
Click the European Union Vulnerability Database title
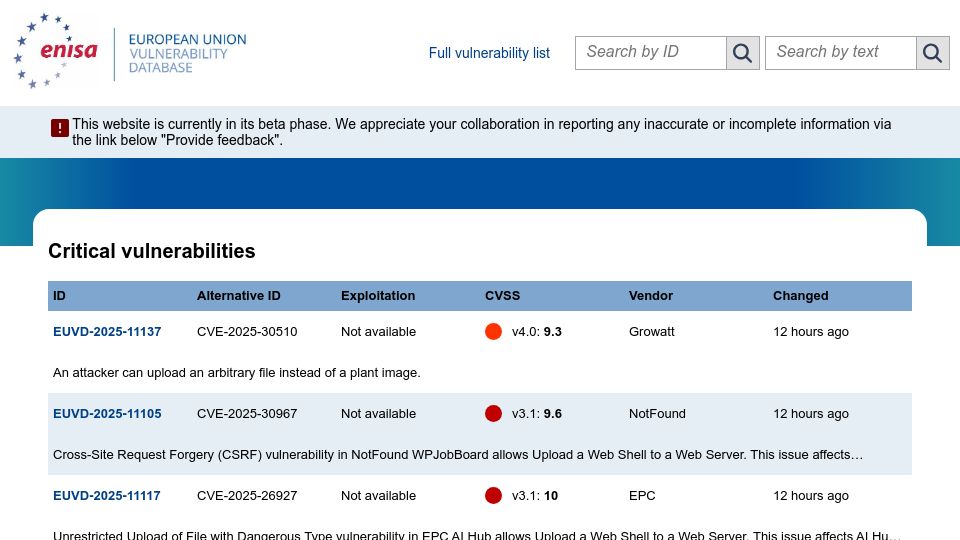[x=187, y=53]
